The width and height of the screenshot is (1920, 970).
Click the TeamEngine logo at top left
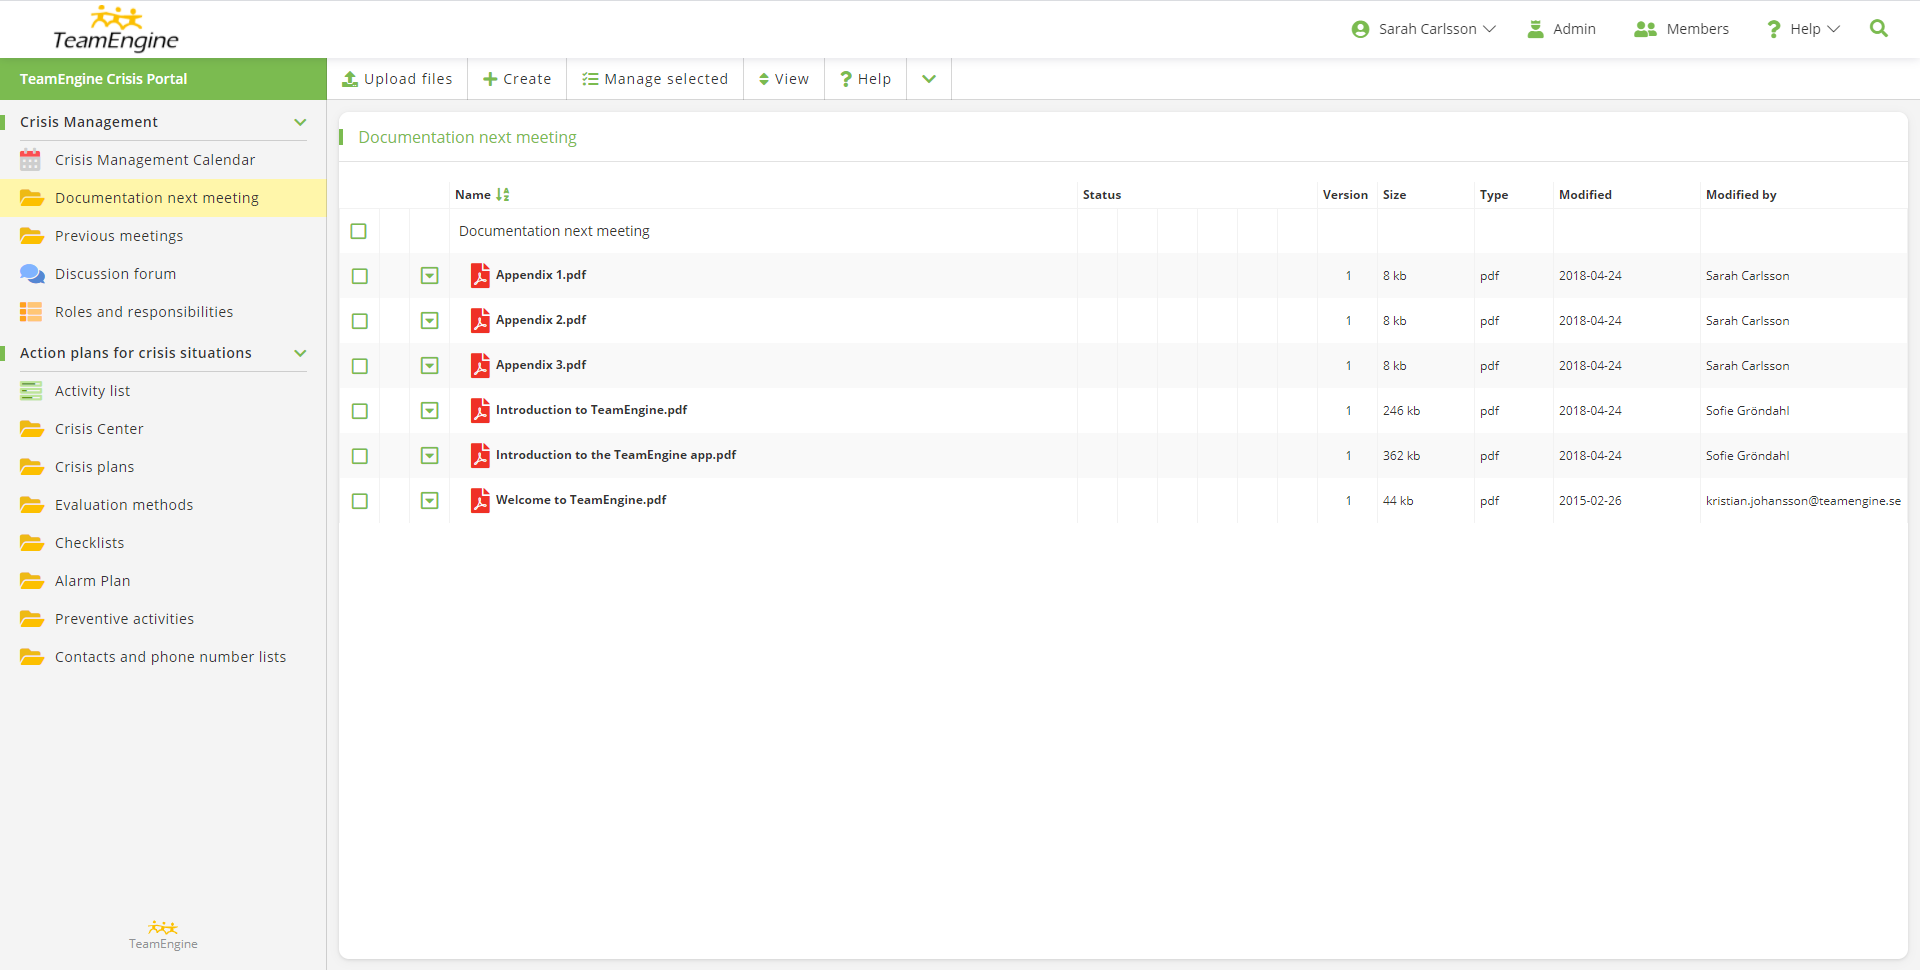pos(116,29)
